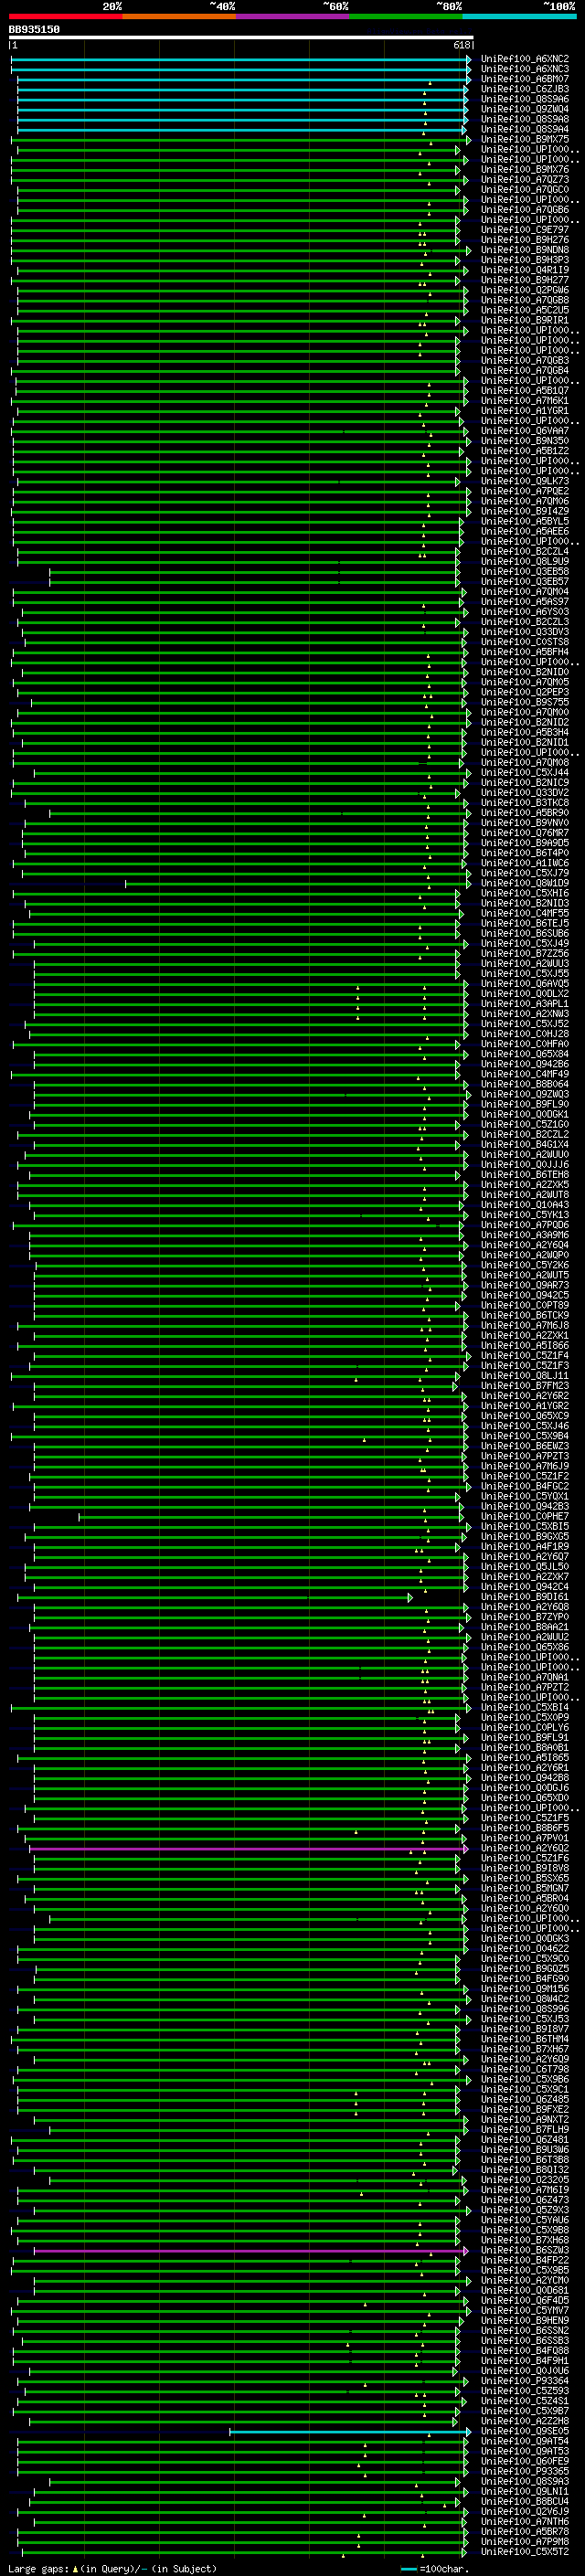
Task: Select the UniRef100_Q9AR73 label
Action: point(525,1285)
